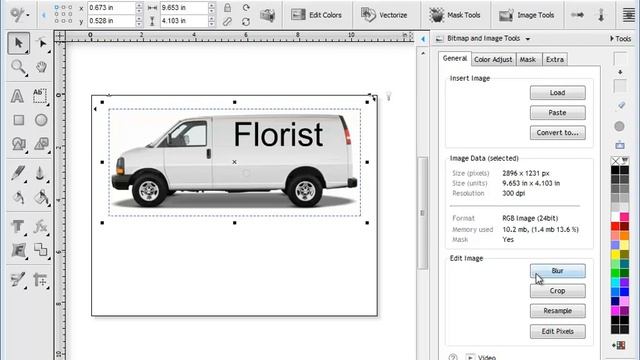Open Image Tools from the toolbar
640x360 pixels.
pos(527,15)
